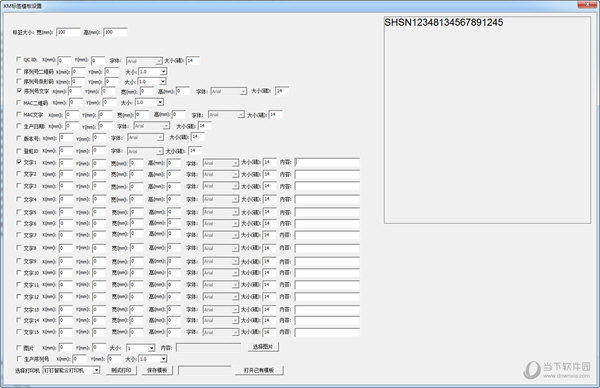Screen dimensions: 600x388
Task: Click the label width 宽(mm) field
Action: coord(68,32)
